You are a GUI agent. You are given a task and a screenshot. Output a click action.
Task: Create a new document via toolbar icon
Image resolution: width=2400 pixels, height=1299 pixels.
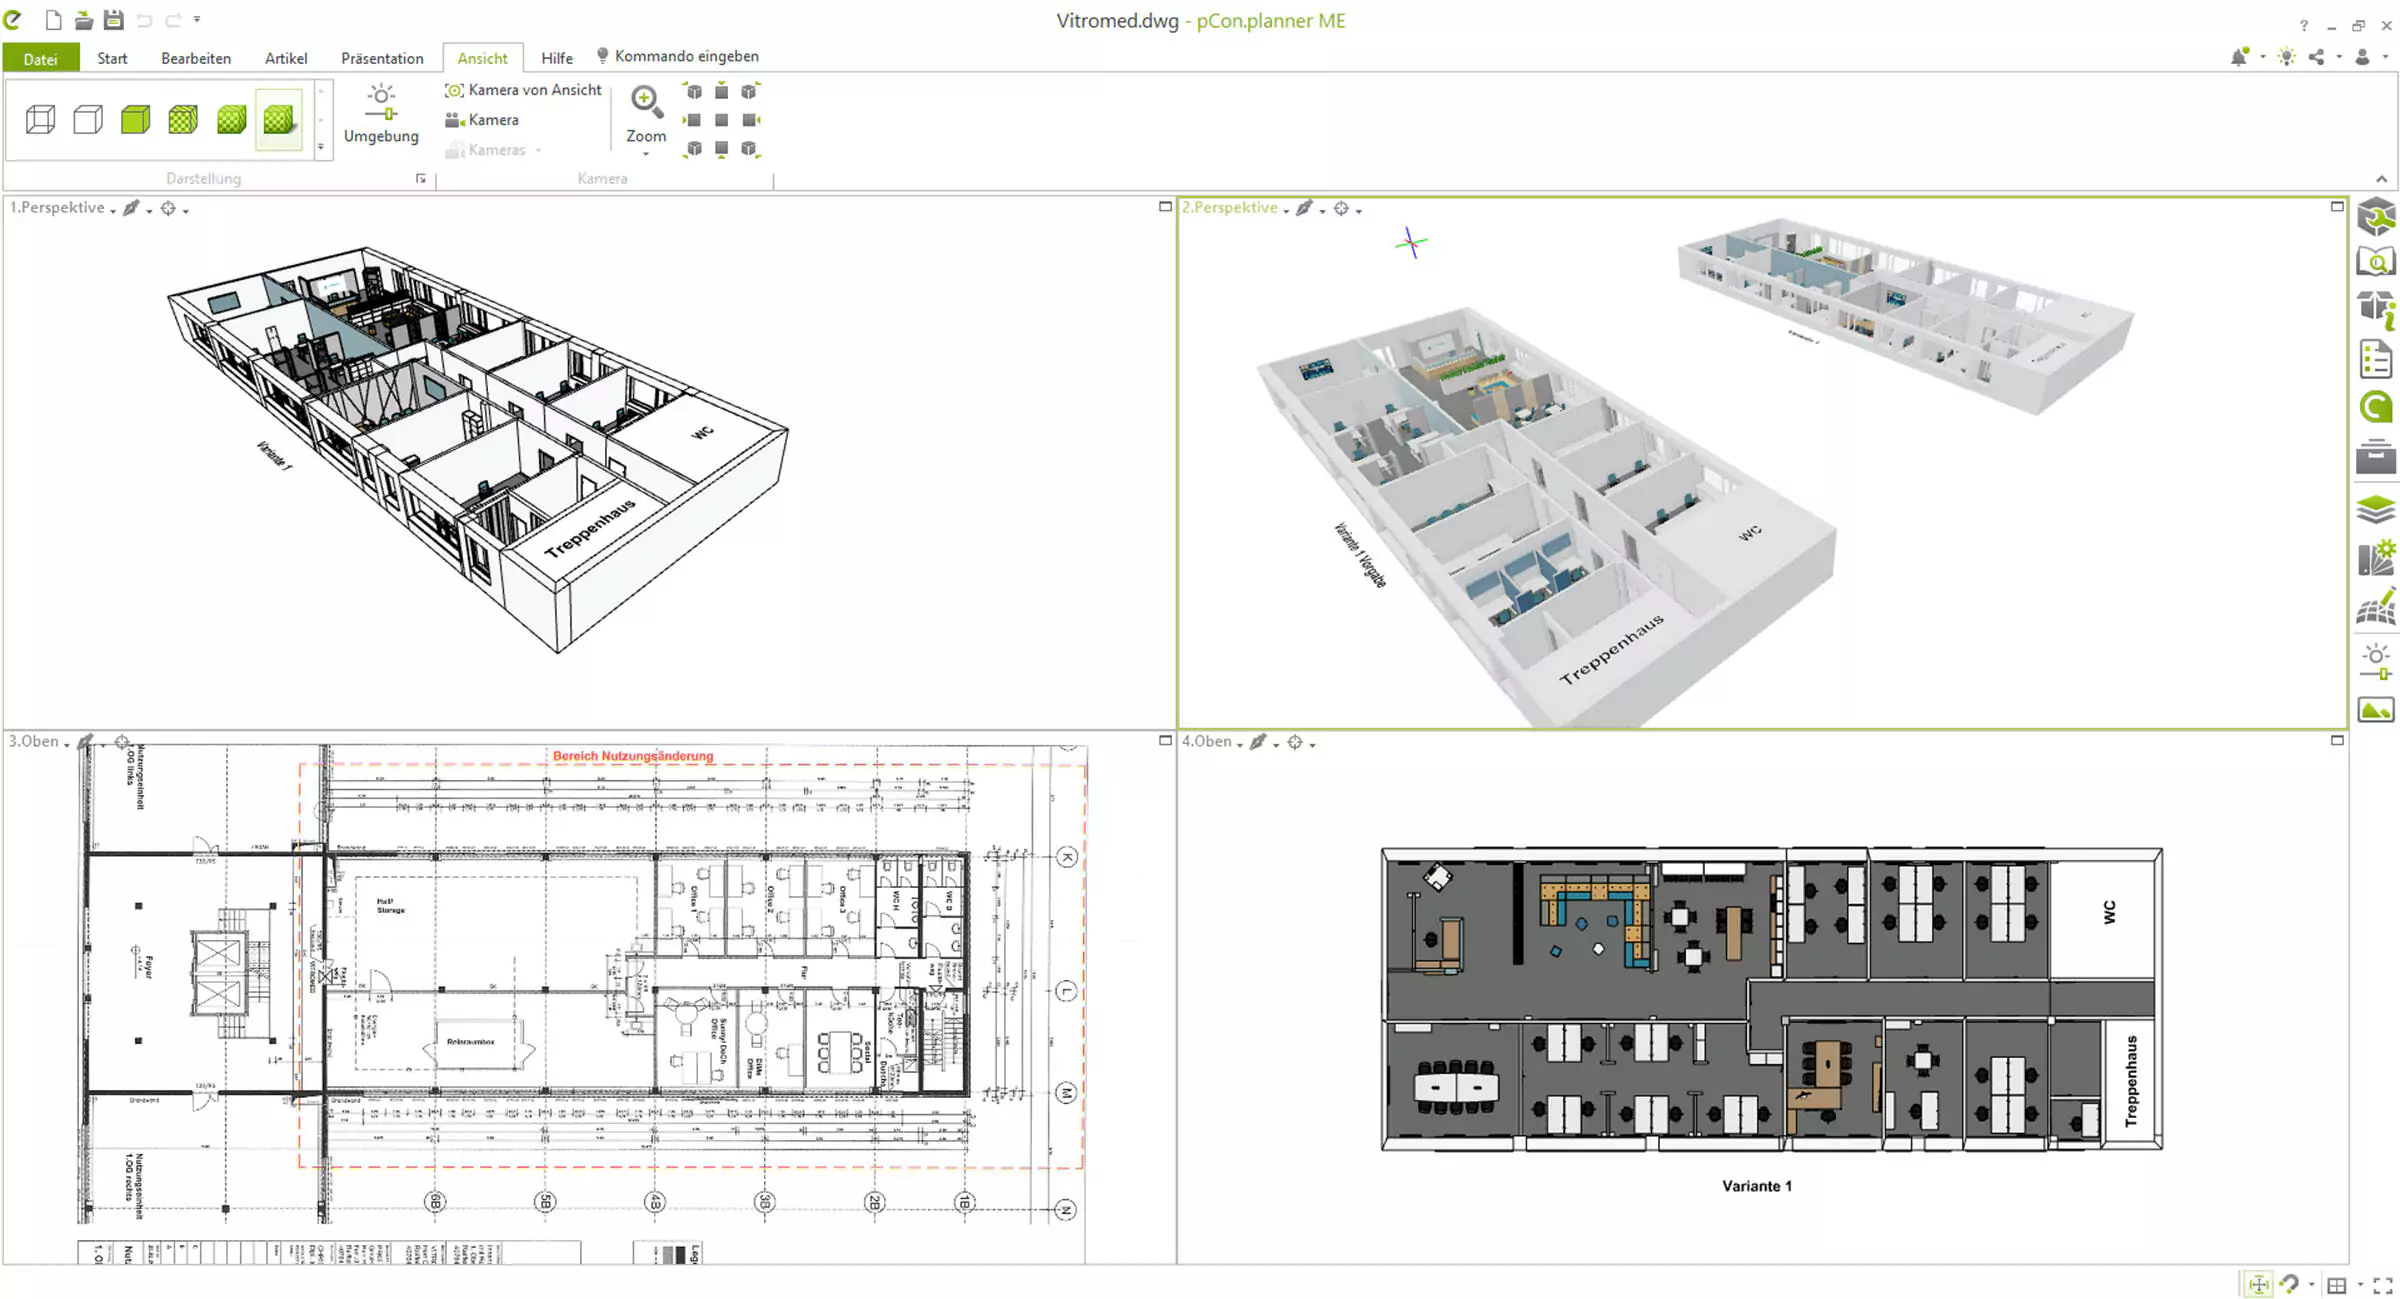click(54, 20)
